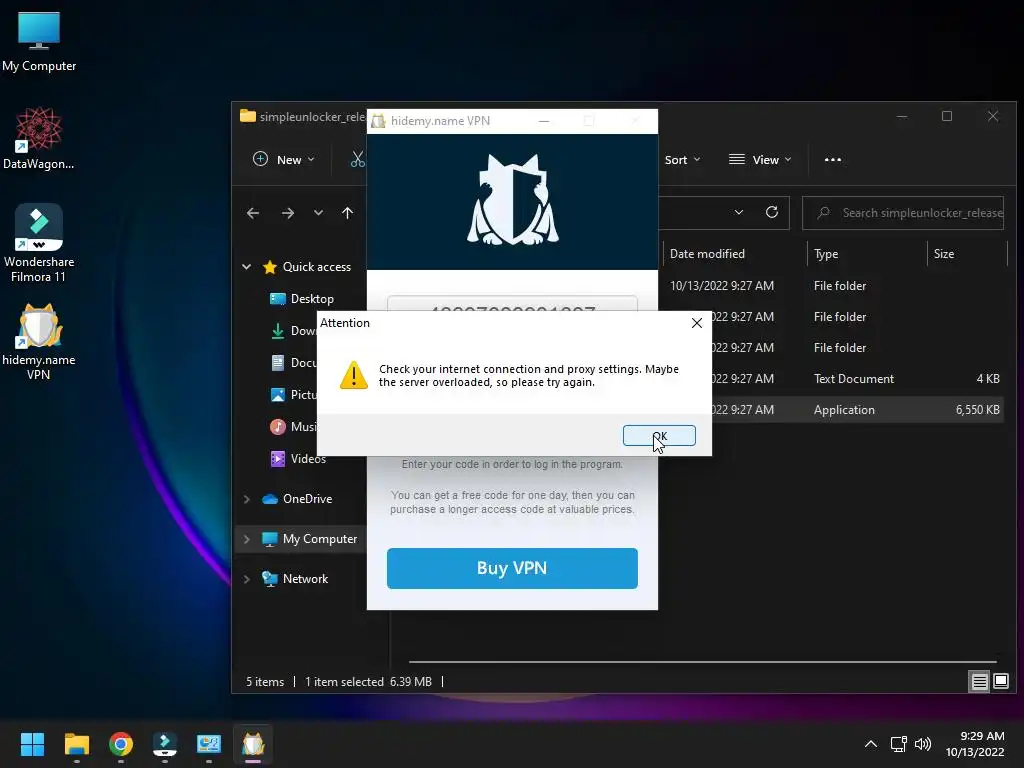Open the See more ellipsis menu
Image resolution: width=1024 pixels, height=768 pixels.
pos(833,159)
